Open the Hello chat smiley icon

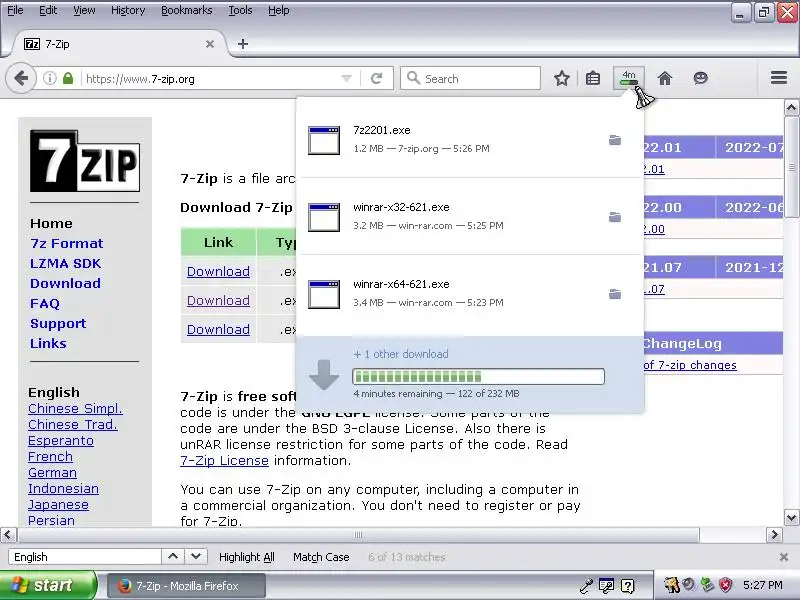tap(701, 79)
